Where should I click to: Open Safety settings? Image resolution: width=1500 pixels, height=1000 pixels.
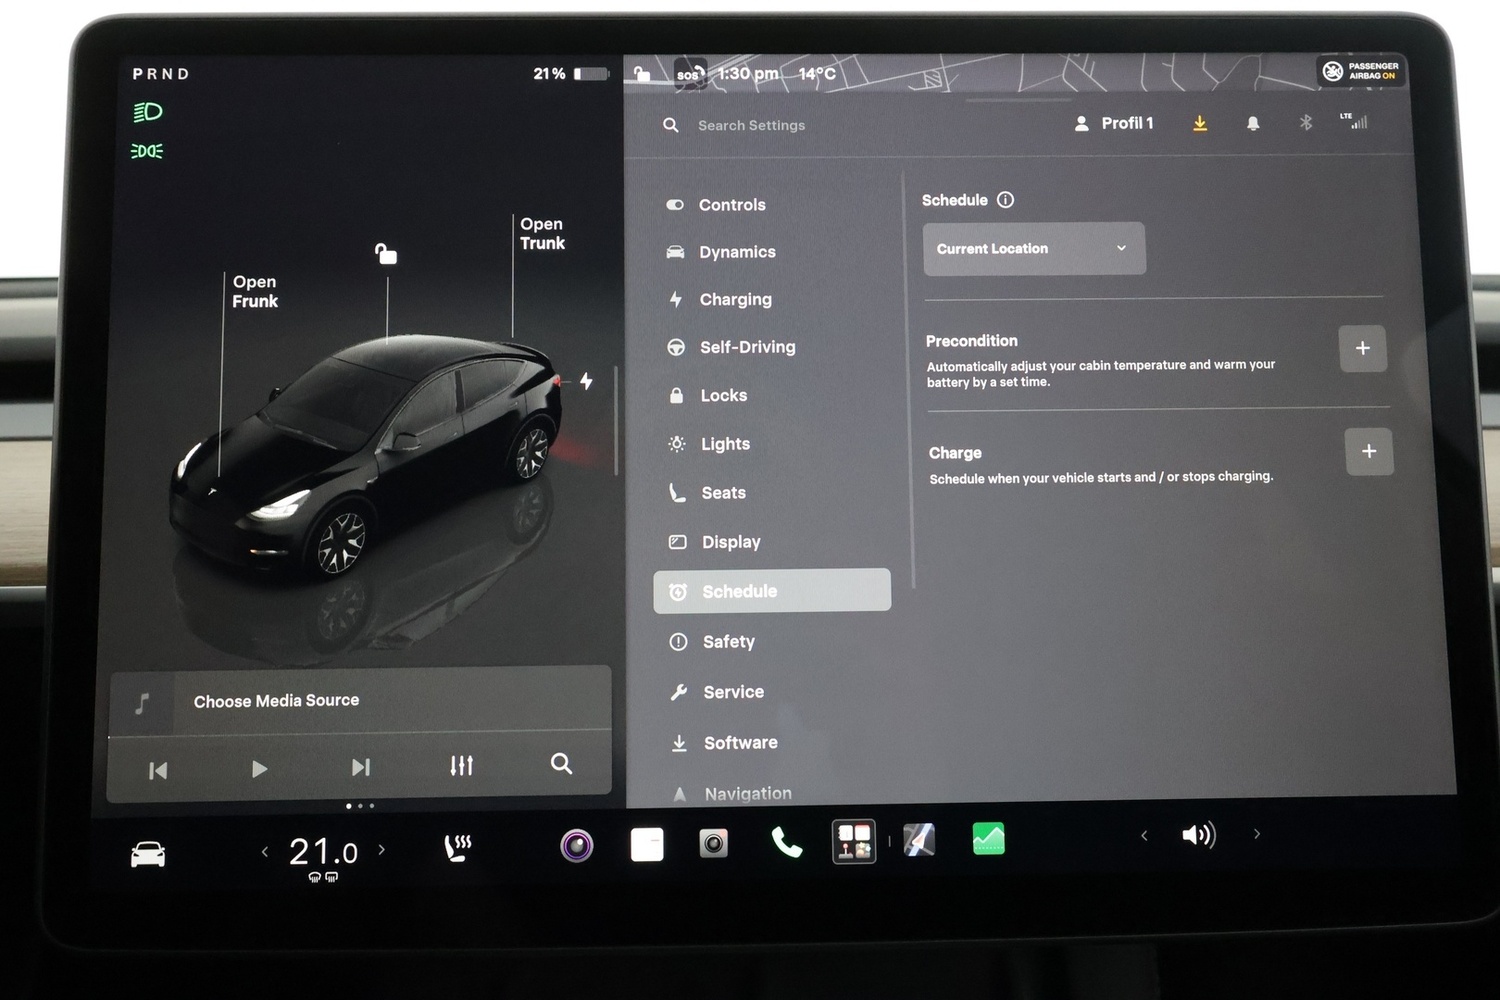coord(712,642)
